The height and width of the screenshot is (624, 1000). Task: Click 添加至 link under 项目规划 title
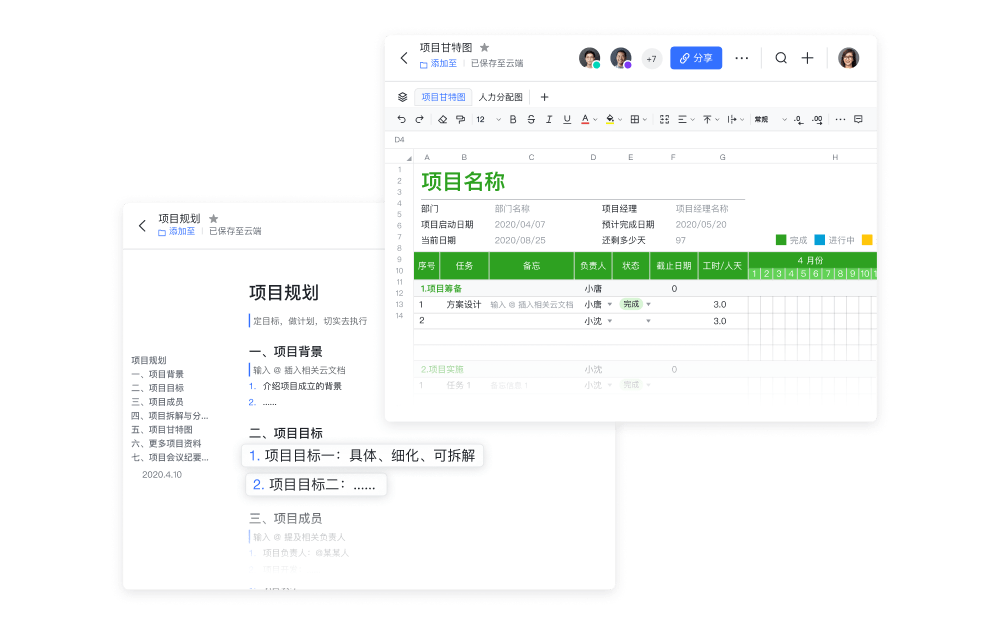point(176,231)
